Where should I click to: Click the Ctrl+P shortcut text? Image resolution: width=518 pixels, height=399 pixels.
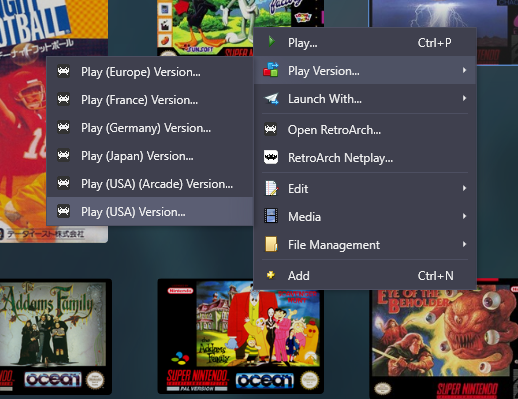(x=434, y=43)
